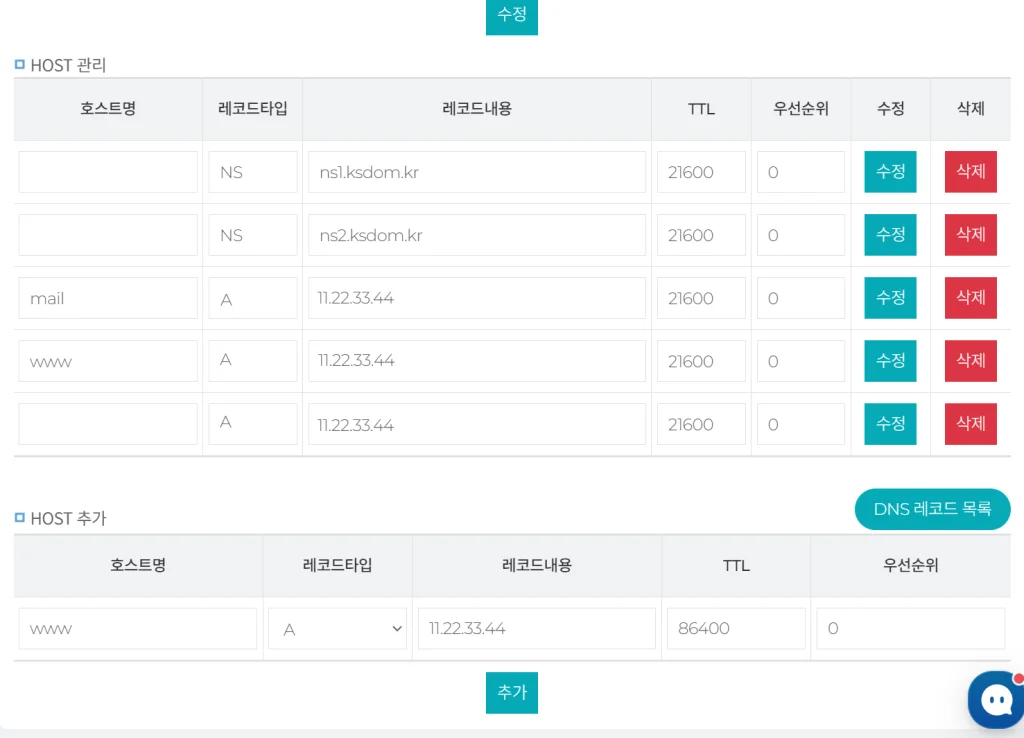Focus the 호스트명 field in HOST 추가
The height and width of the screenshot is (738, 1024).
[x=138, y=629]
